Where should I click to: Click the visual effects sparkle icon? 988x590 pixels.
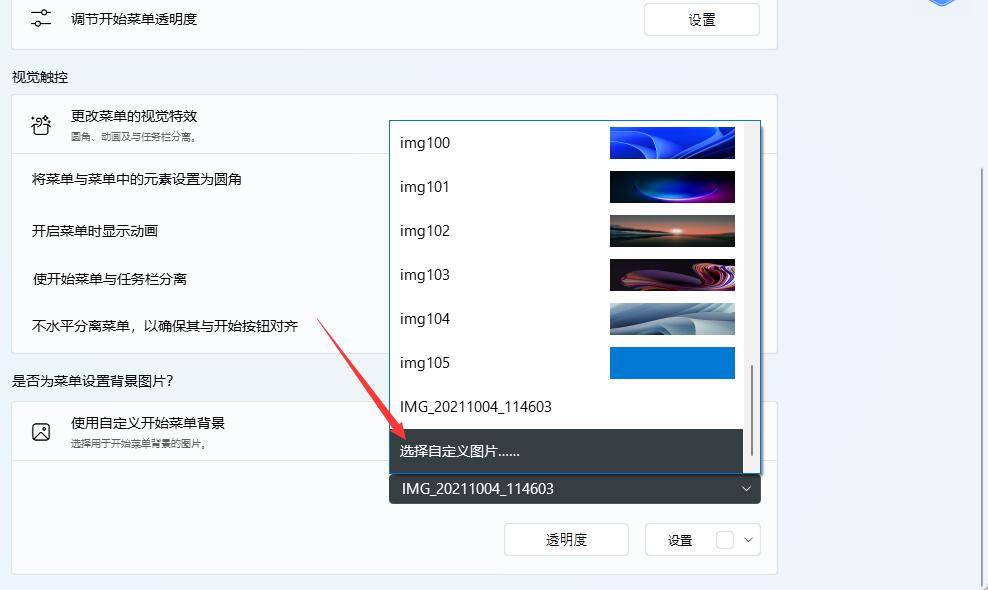[41, 125]
